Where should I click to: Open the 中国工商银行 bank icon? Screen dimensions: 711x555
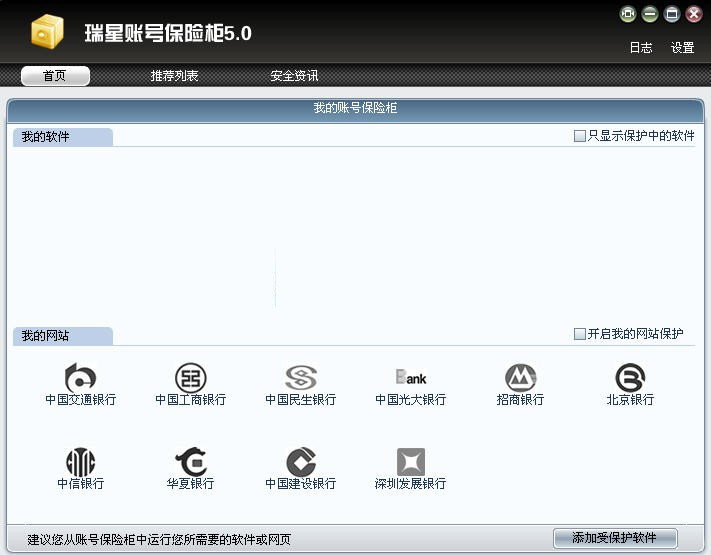point(190,378)
